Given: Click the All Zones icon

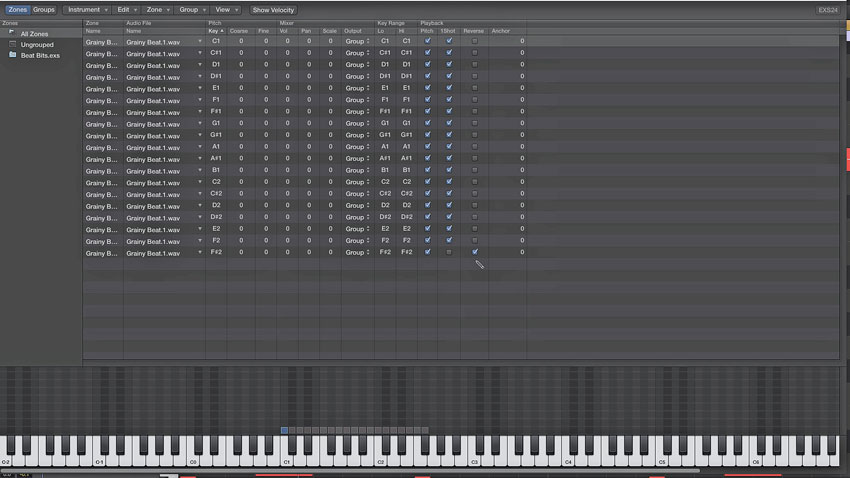Looking at the screenshot, I should coord(11,33).
